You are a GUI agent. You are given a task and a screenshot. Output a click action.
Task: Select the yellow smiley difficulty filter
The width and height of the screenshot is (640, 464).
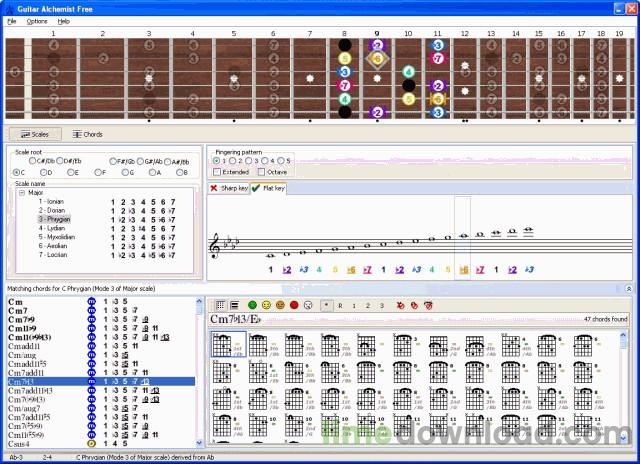[x=266, y=304]
